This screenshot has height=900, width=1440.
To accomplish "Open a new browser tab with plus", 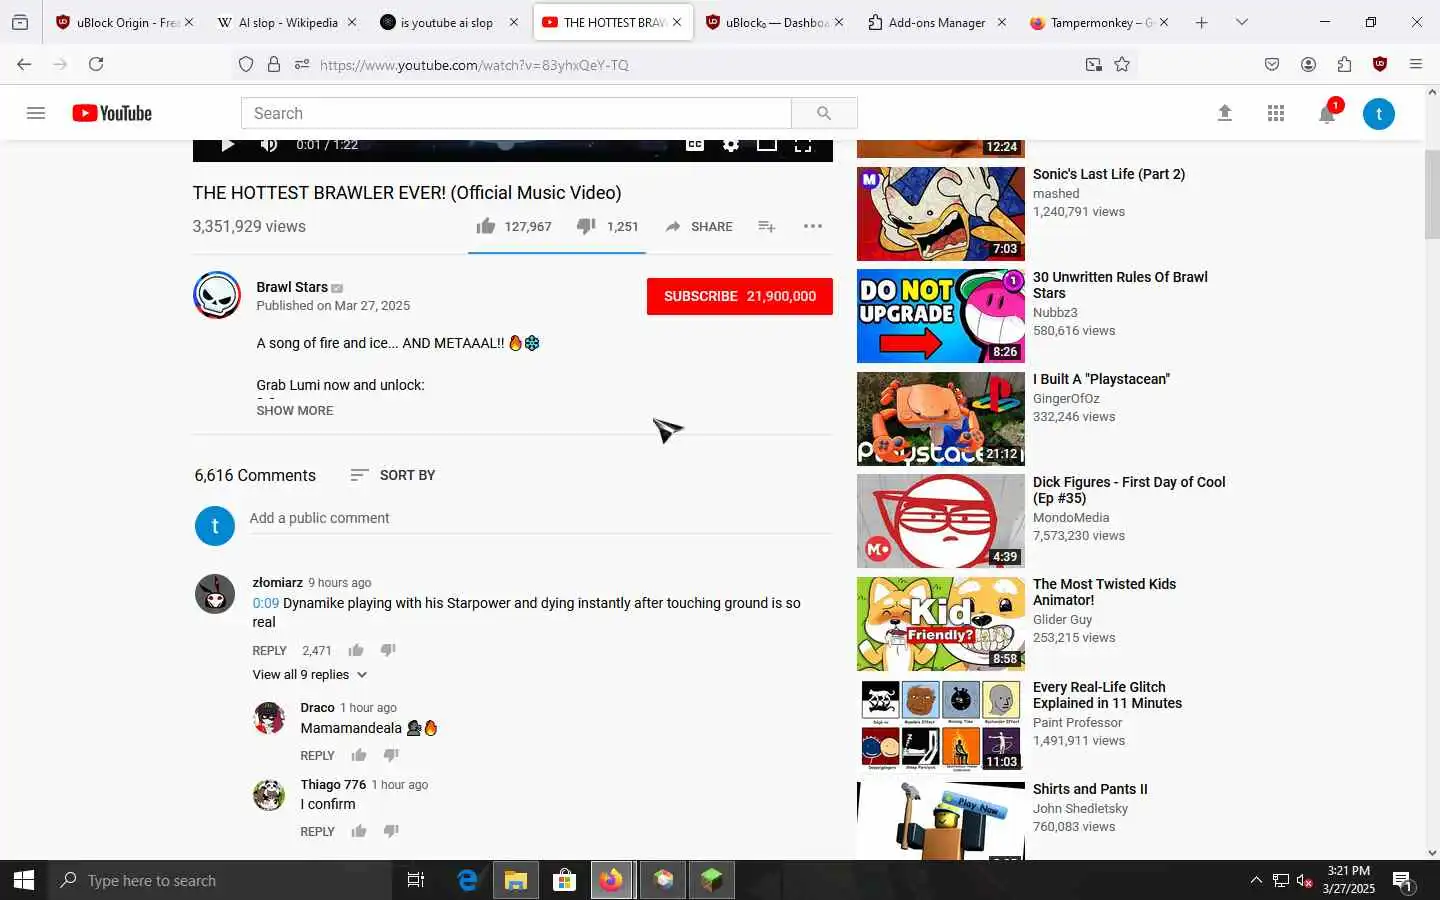I will pyautogui.click(x=1201, y=22).
